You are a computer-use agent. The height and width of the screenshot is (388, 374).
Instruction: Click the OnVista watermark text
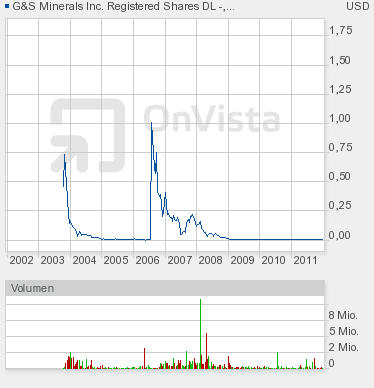tap(211, 118)
